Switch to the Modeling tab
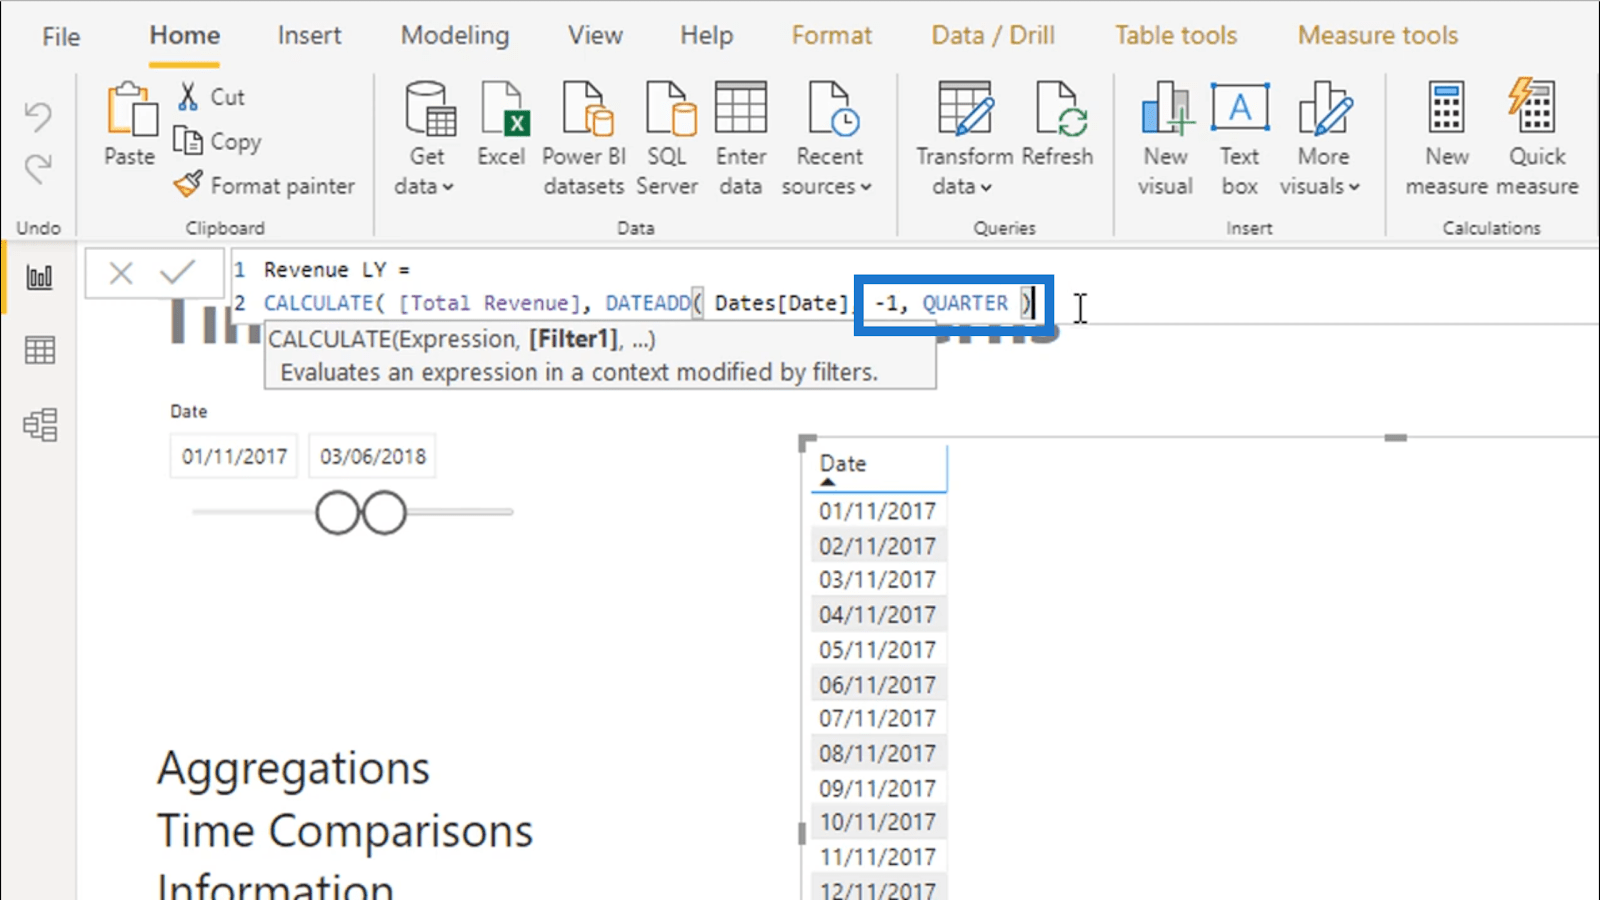The image size is (1600, 900). (x=455, y=36)
